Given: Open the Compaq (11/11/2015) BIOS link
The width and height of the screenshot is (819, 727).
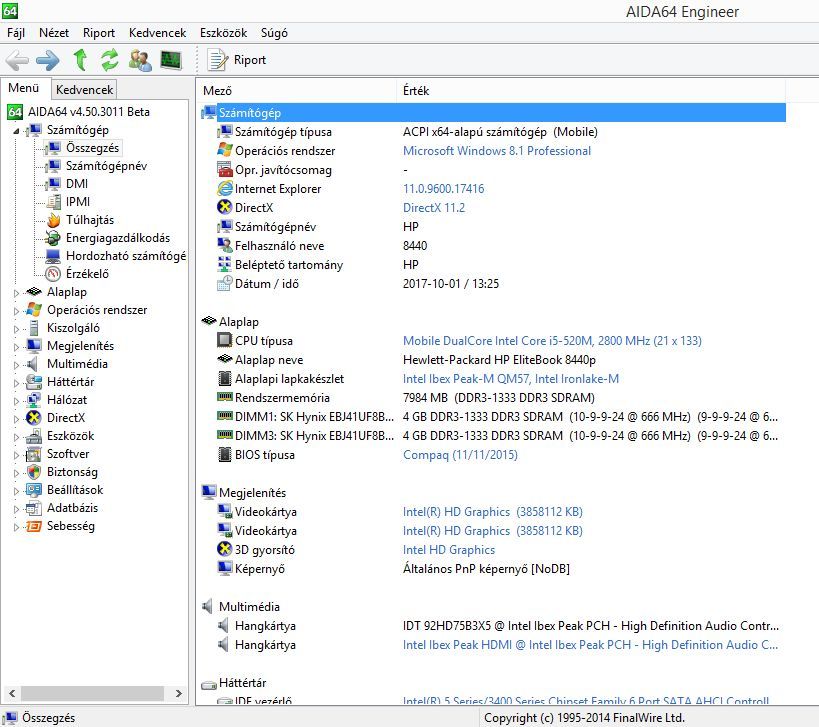Looking at the screenshot, I should click(x=460, y=455).
